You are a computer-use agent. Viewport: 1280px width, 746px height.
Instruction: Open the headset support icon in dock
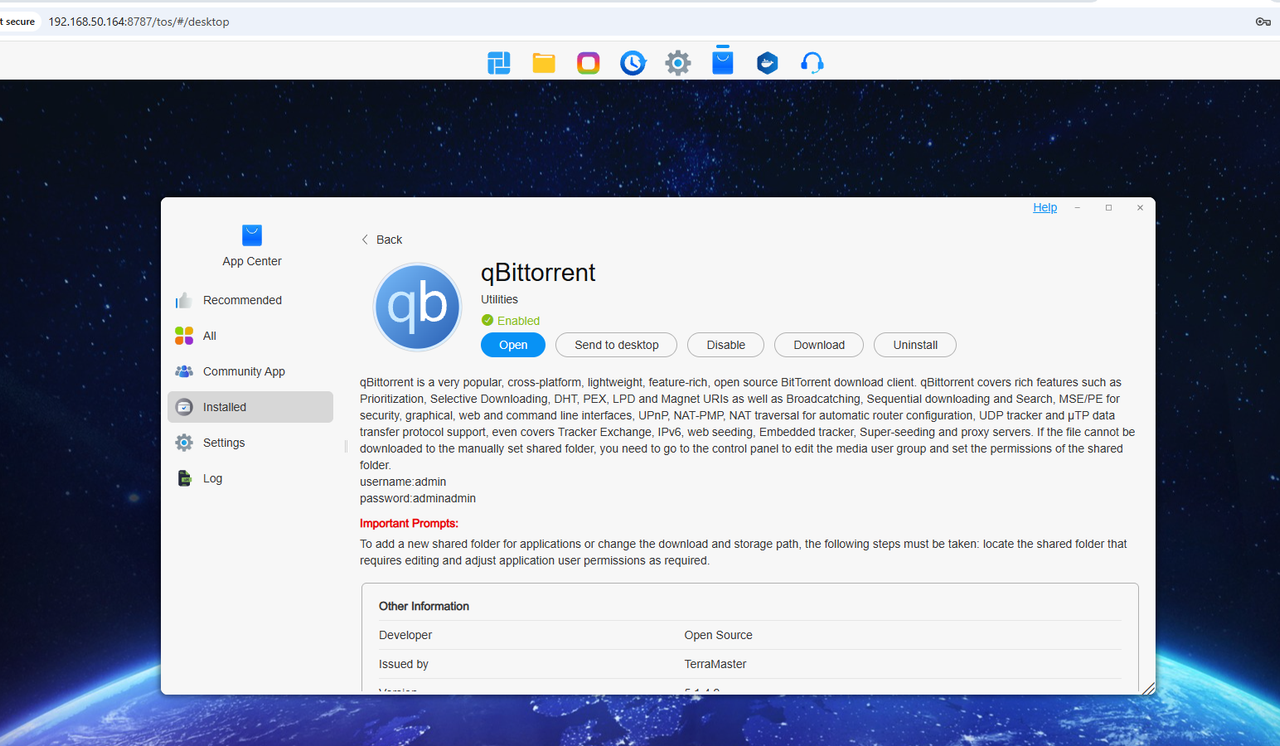click(x=812, y=63)
